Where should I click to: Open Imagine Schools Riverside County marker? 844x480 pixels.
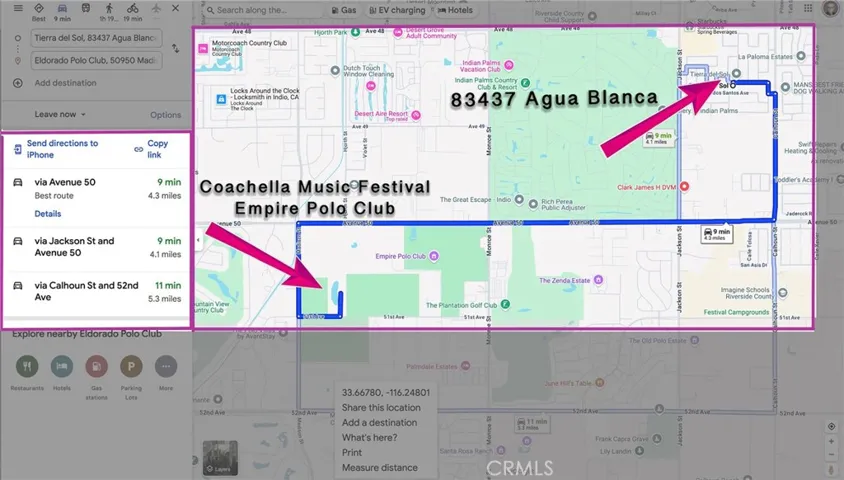pos(783,293)
